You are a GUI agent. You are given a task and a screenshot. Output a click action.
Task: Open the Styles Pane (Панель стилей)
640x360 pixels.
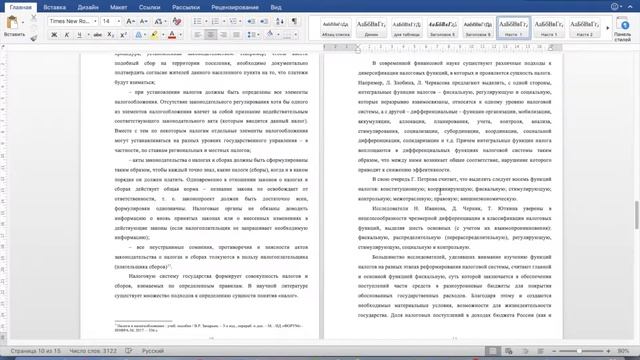click(x=623, y=29)
